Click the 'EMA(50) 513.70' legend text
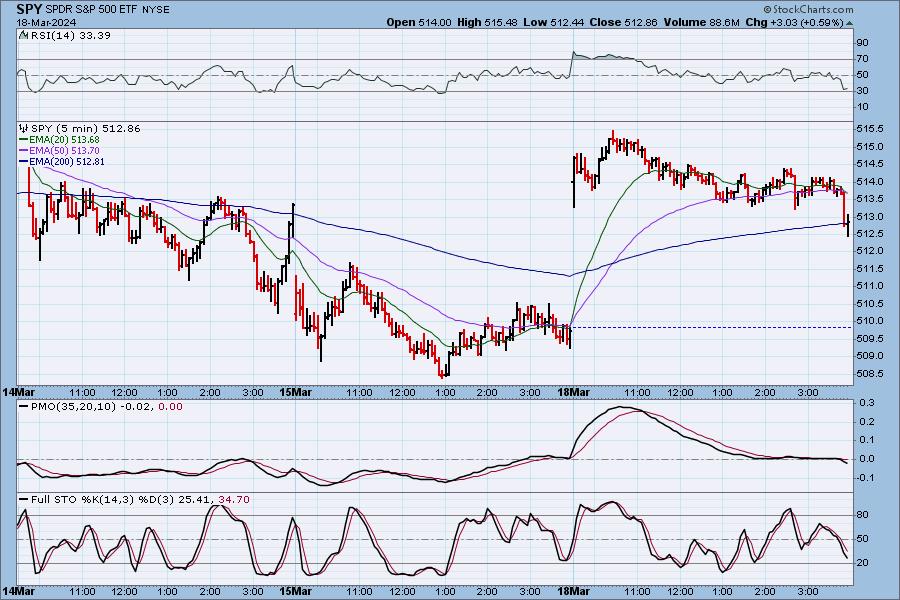The height and width of the screenshot is (600, 900). point(64,150)
